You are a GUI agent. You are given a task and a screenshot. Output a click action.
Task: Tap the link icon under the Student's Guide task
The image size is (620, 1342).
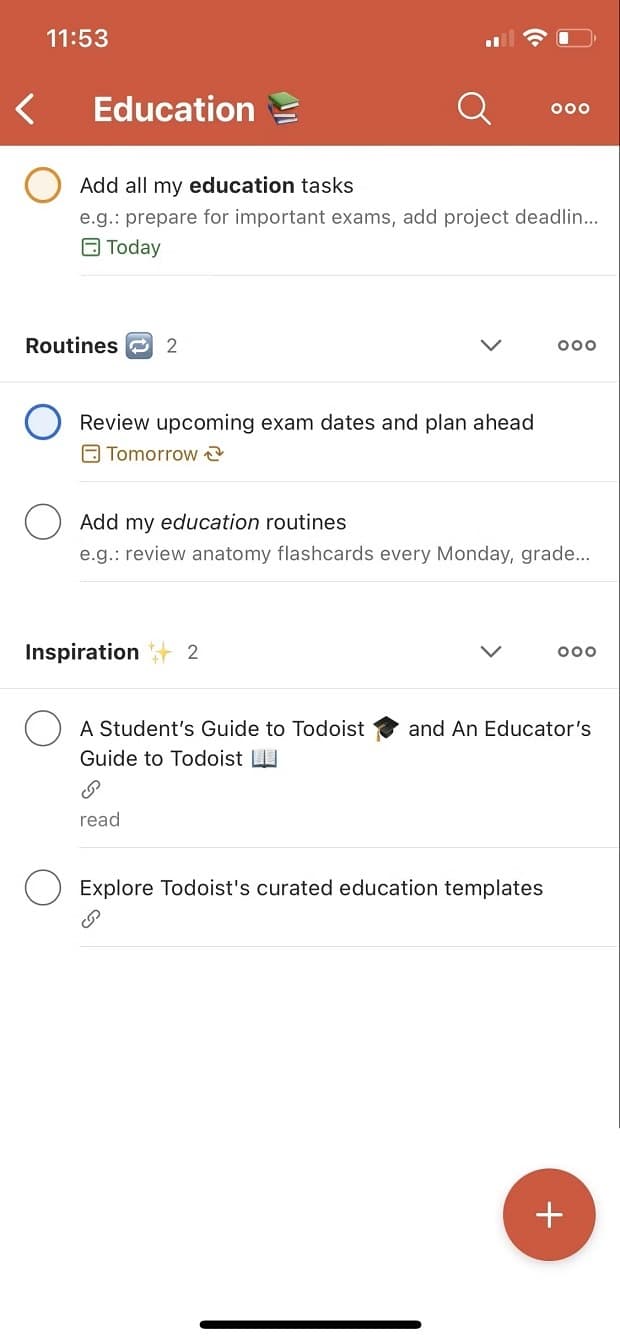pos(91,789)
